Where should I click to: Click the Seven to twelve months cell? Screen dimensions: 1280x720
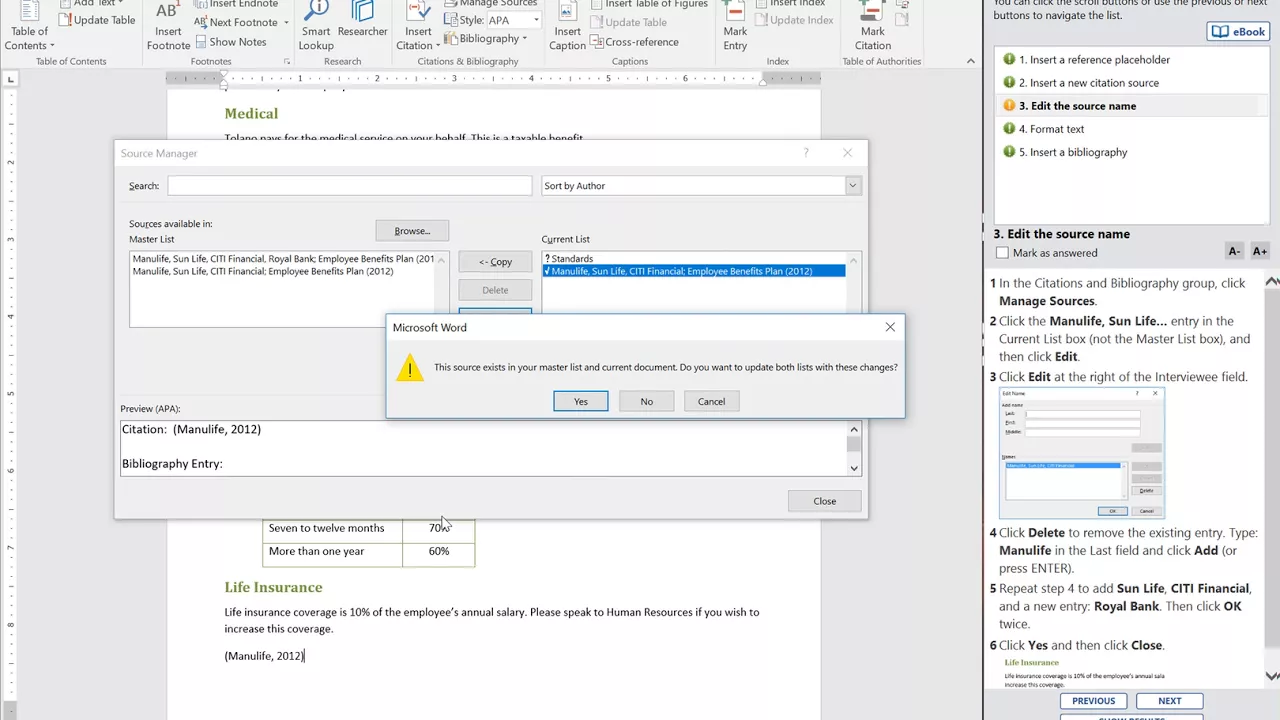tap(333, 529)
